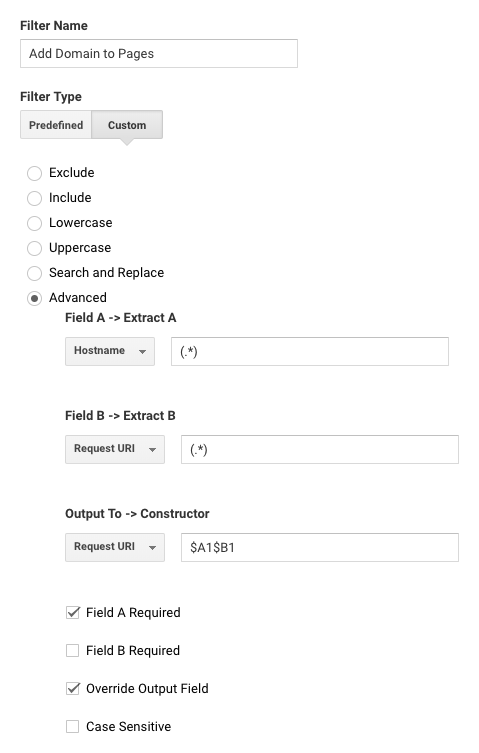Uncheck the Field A Required checkbox

73,613
